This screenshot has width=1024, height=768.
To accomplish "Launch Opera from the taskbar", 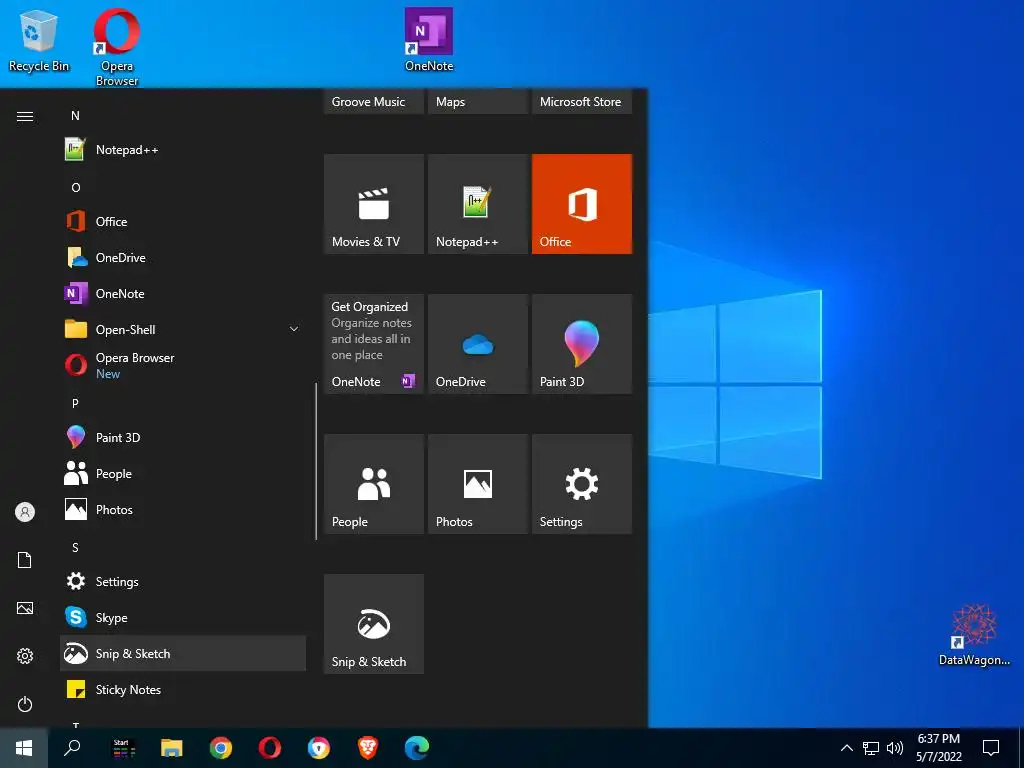I will coord(270,748).
